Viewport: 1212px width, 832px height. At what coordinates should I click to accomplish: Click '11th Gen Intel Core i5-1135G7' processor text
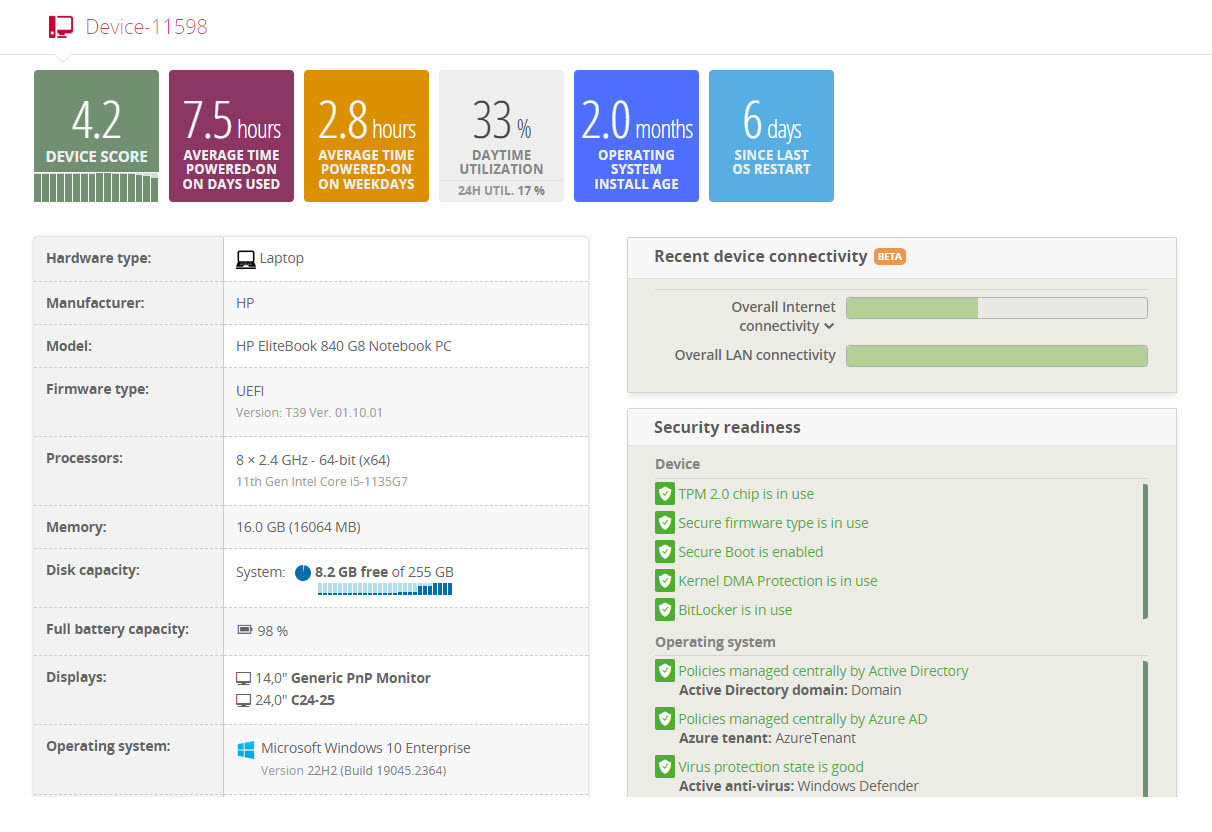coord(321,481)
